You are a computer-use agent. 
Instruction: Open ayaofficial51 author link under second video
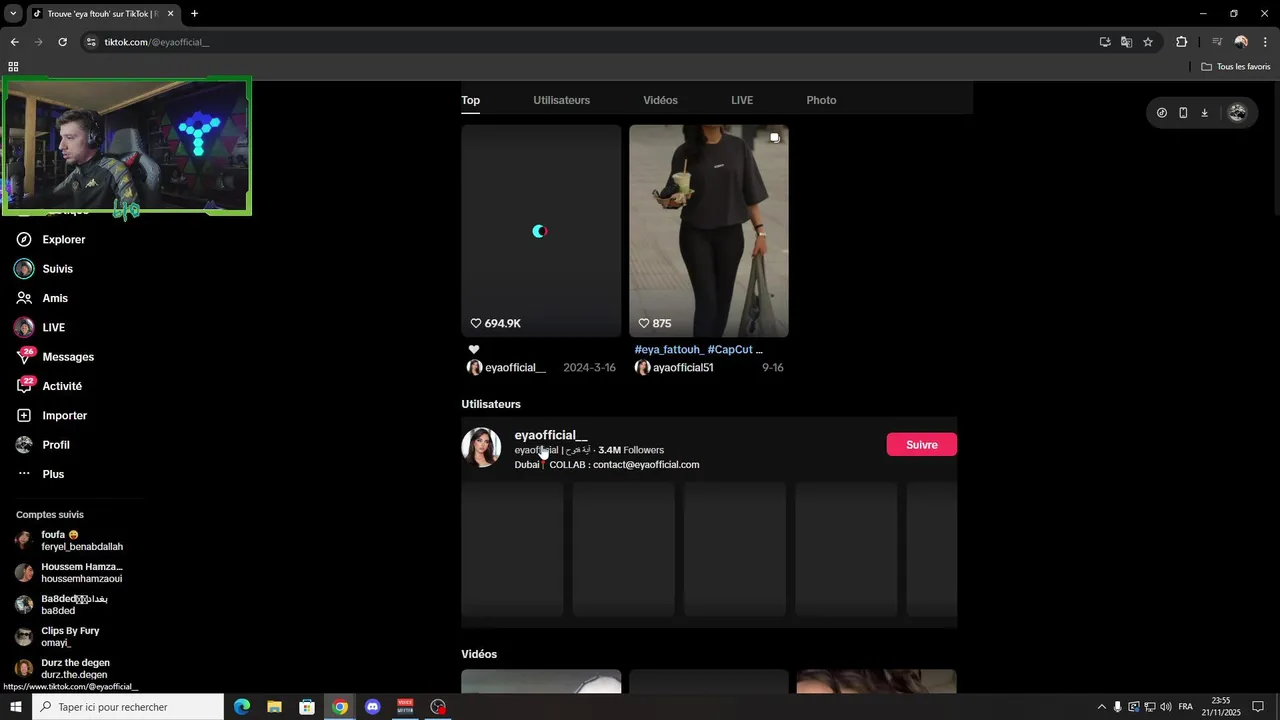(x=683, y=368)
